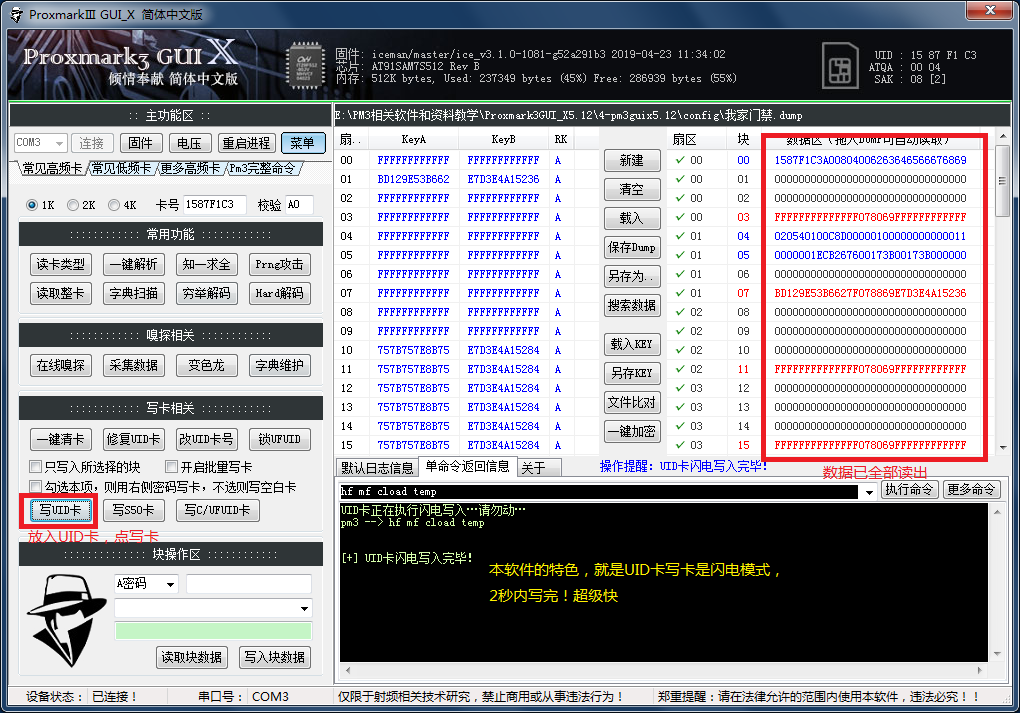The image size is (1020, 713).
Task: Switch to 常见低频卡 tab
Action: [121, 168]
